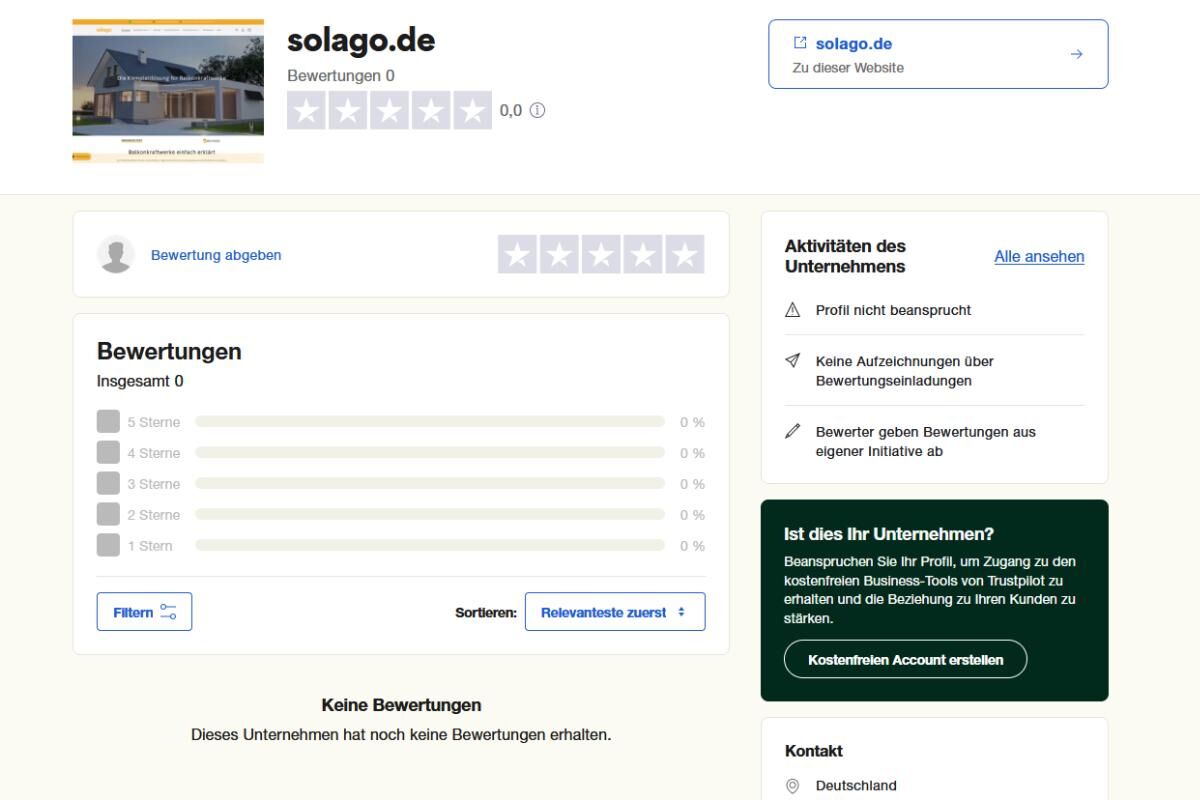This screenshot has height=800, width=1200.
Task: Click the Filtern button
Action: click(143, 611)
